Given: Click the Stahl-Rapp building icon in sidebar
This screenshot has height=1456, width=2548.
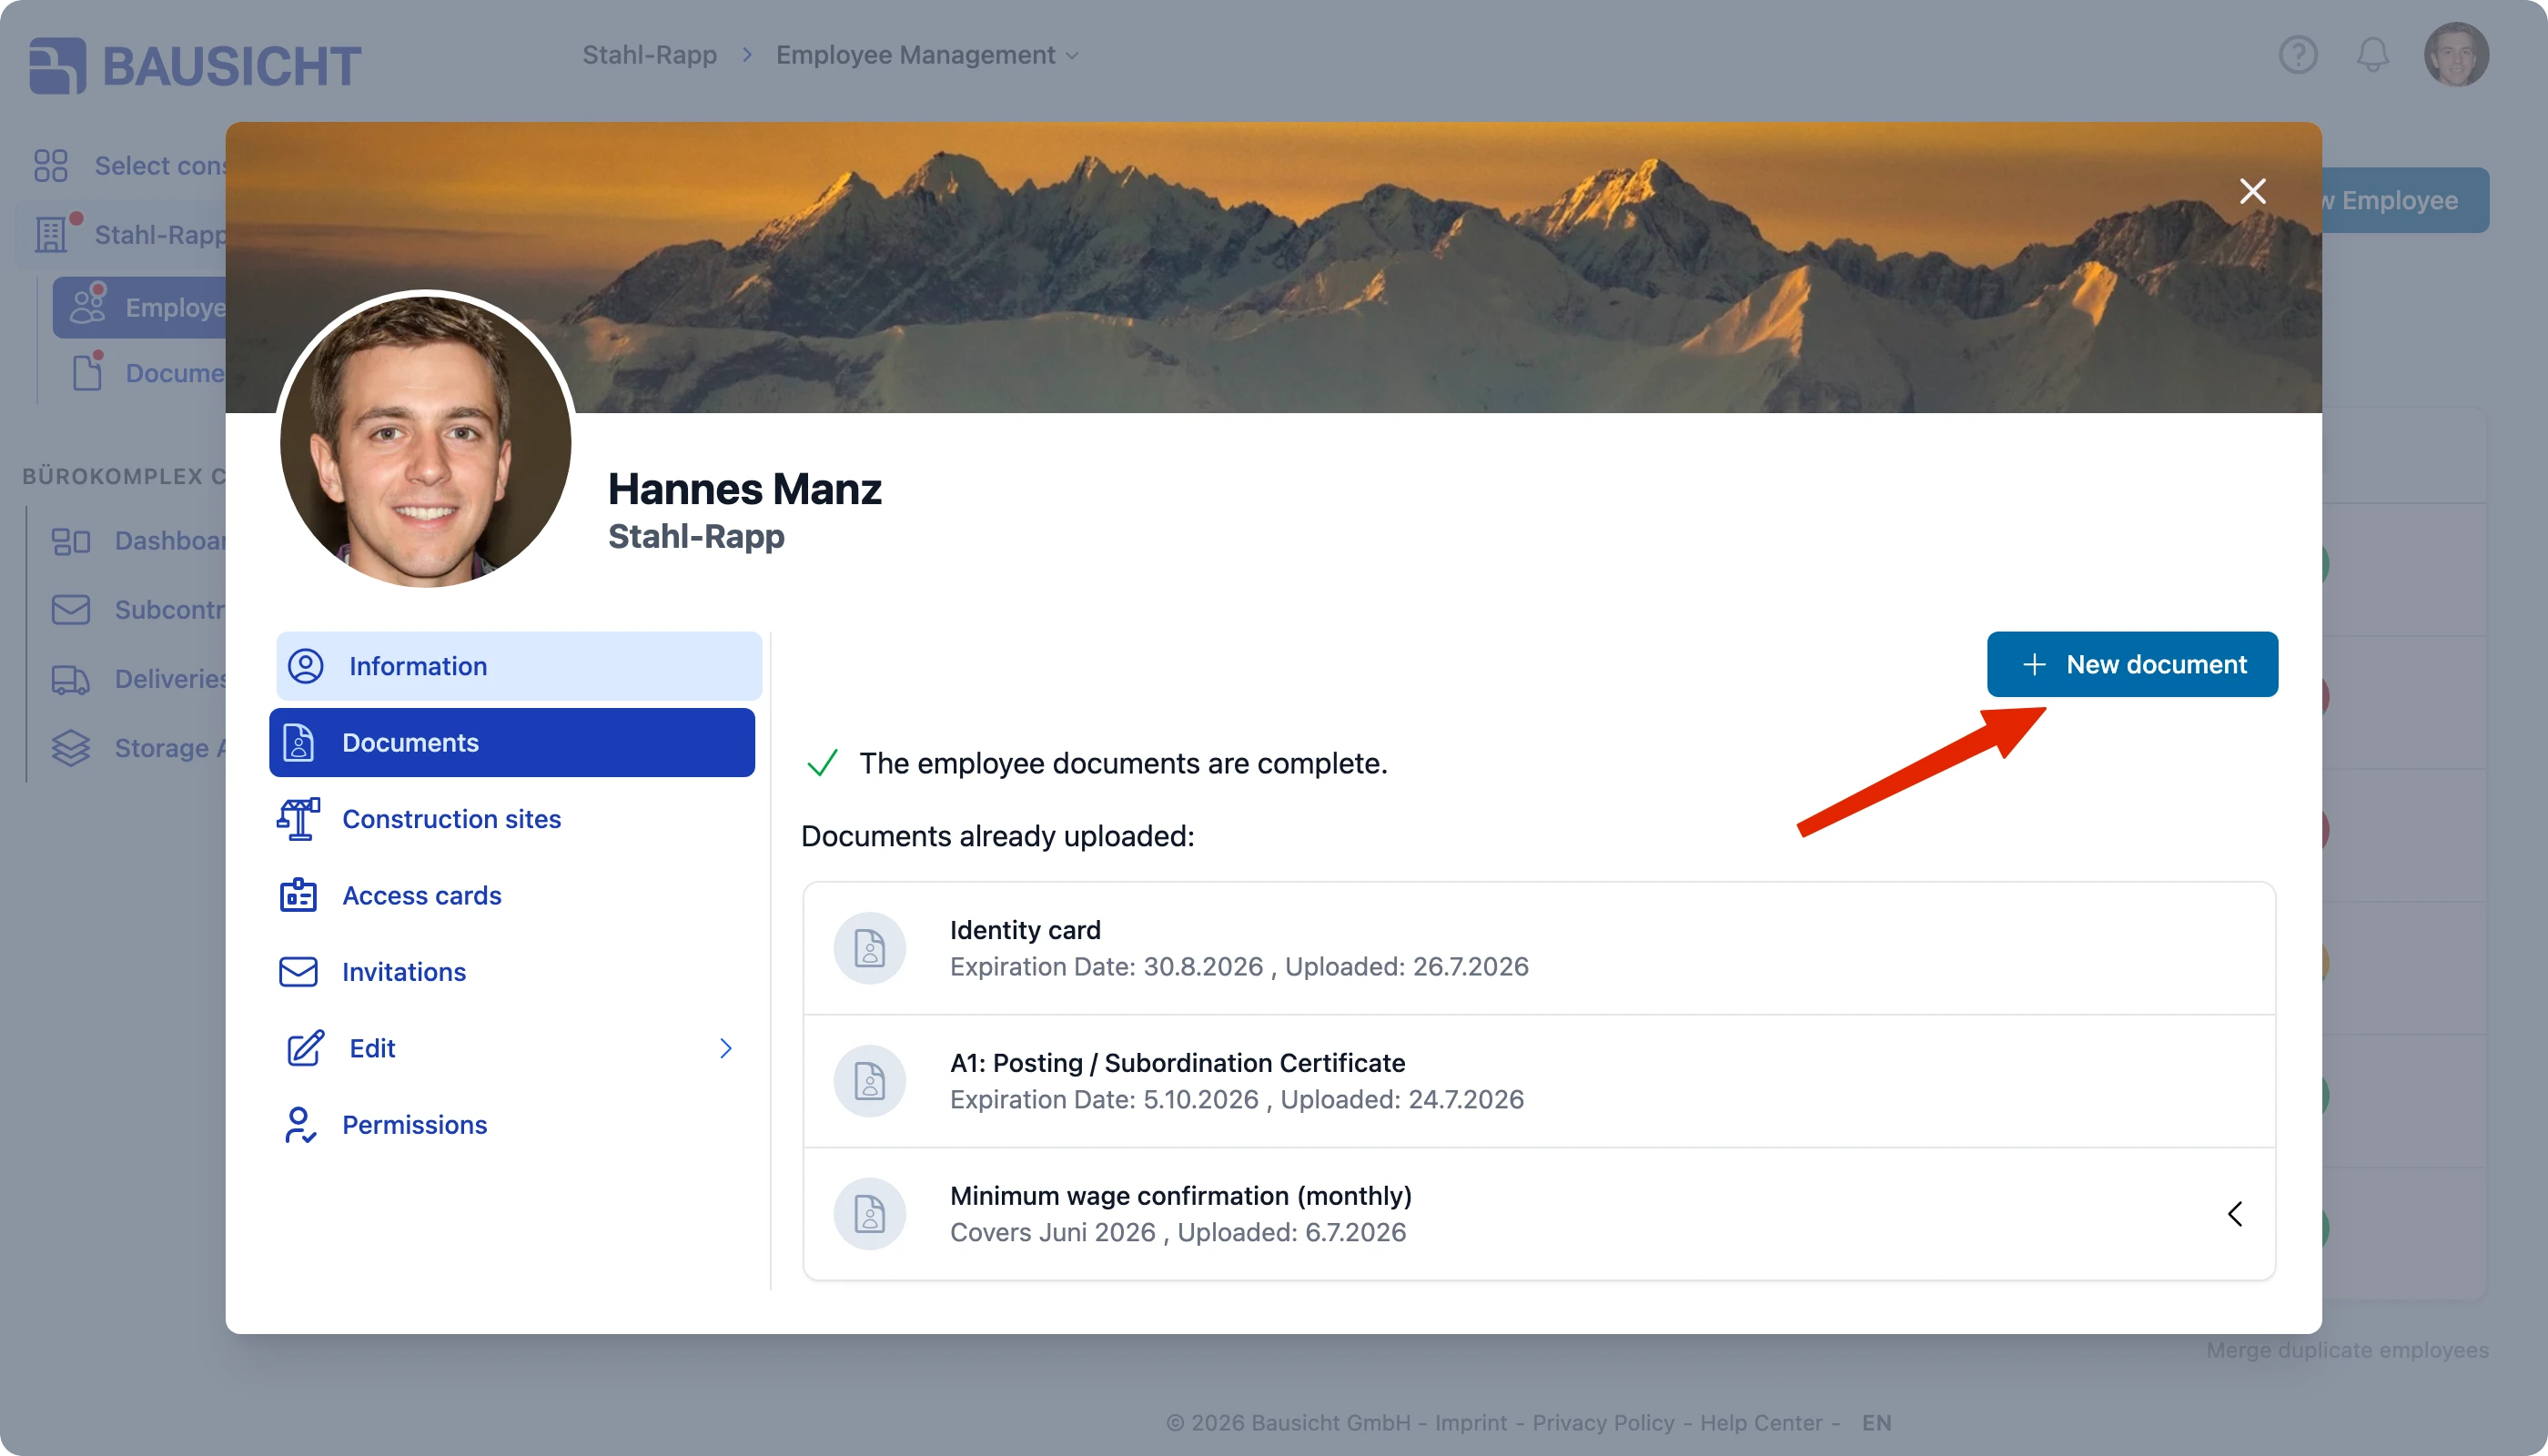Looking at the screenshot, I should click(50, 234).
